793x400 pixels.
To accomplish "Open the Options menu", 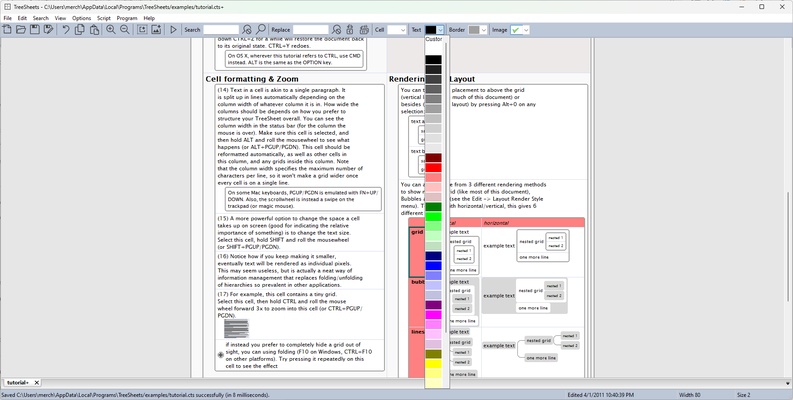I will [81, 18].
